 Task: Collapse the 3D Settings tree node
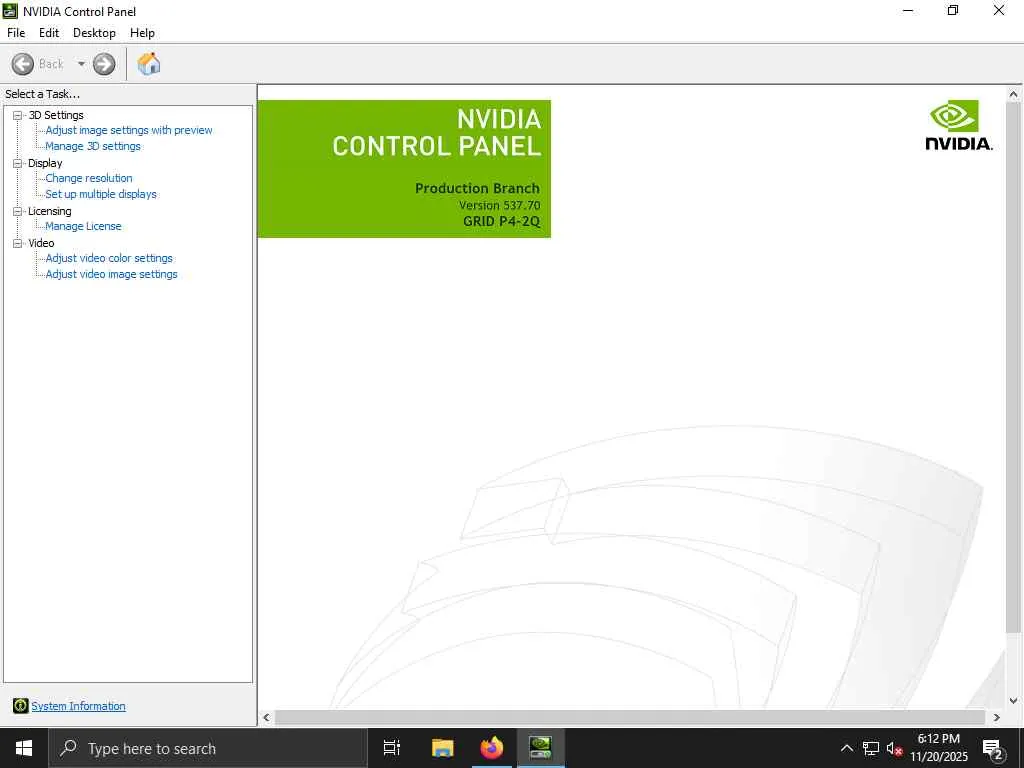coord(18,115)
